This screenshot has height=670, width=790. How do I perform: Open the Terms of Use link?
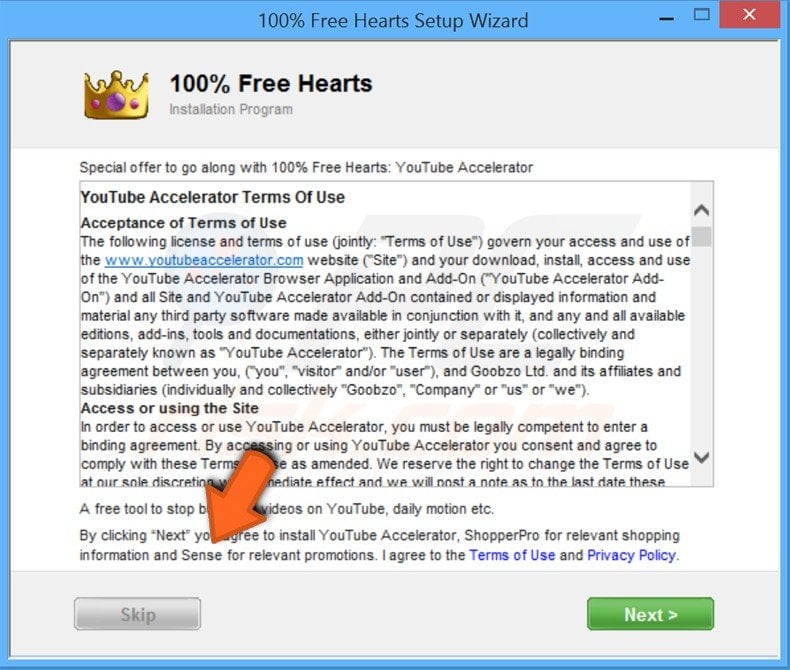(512, 555)
